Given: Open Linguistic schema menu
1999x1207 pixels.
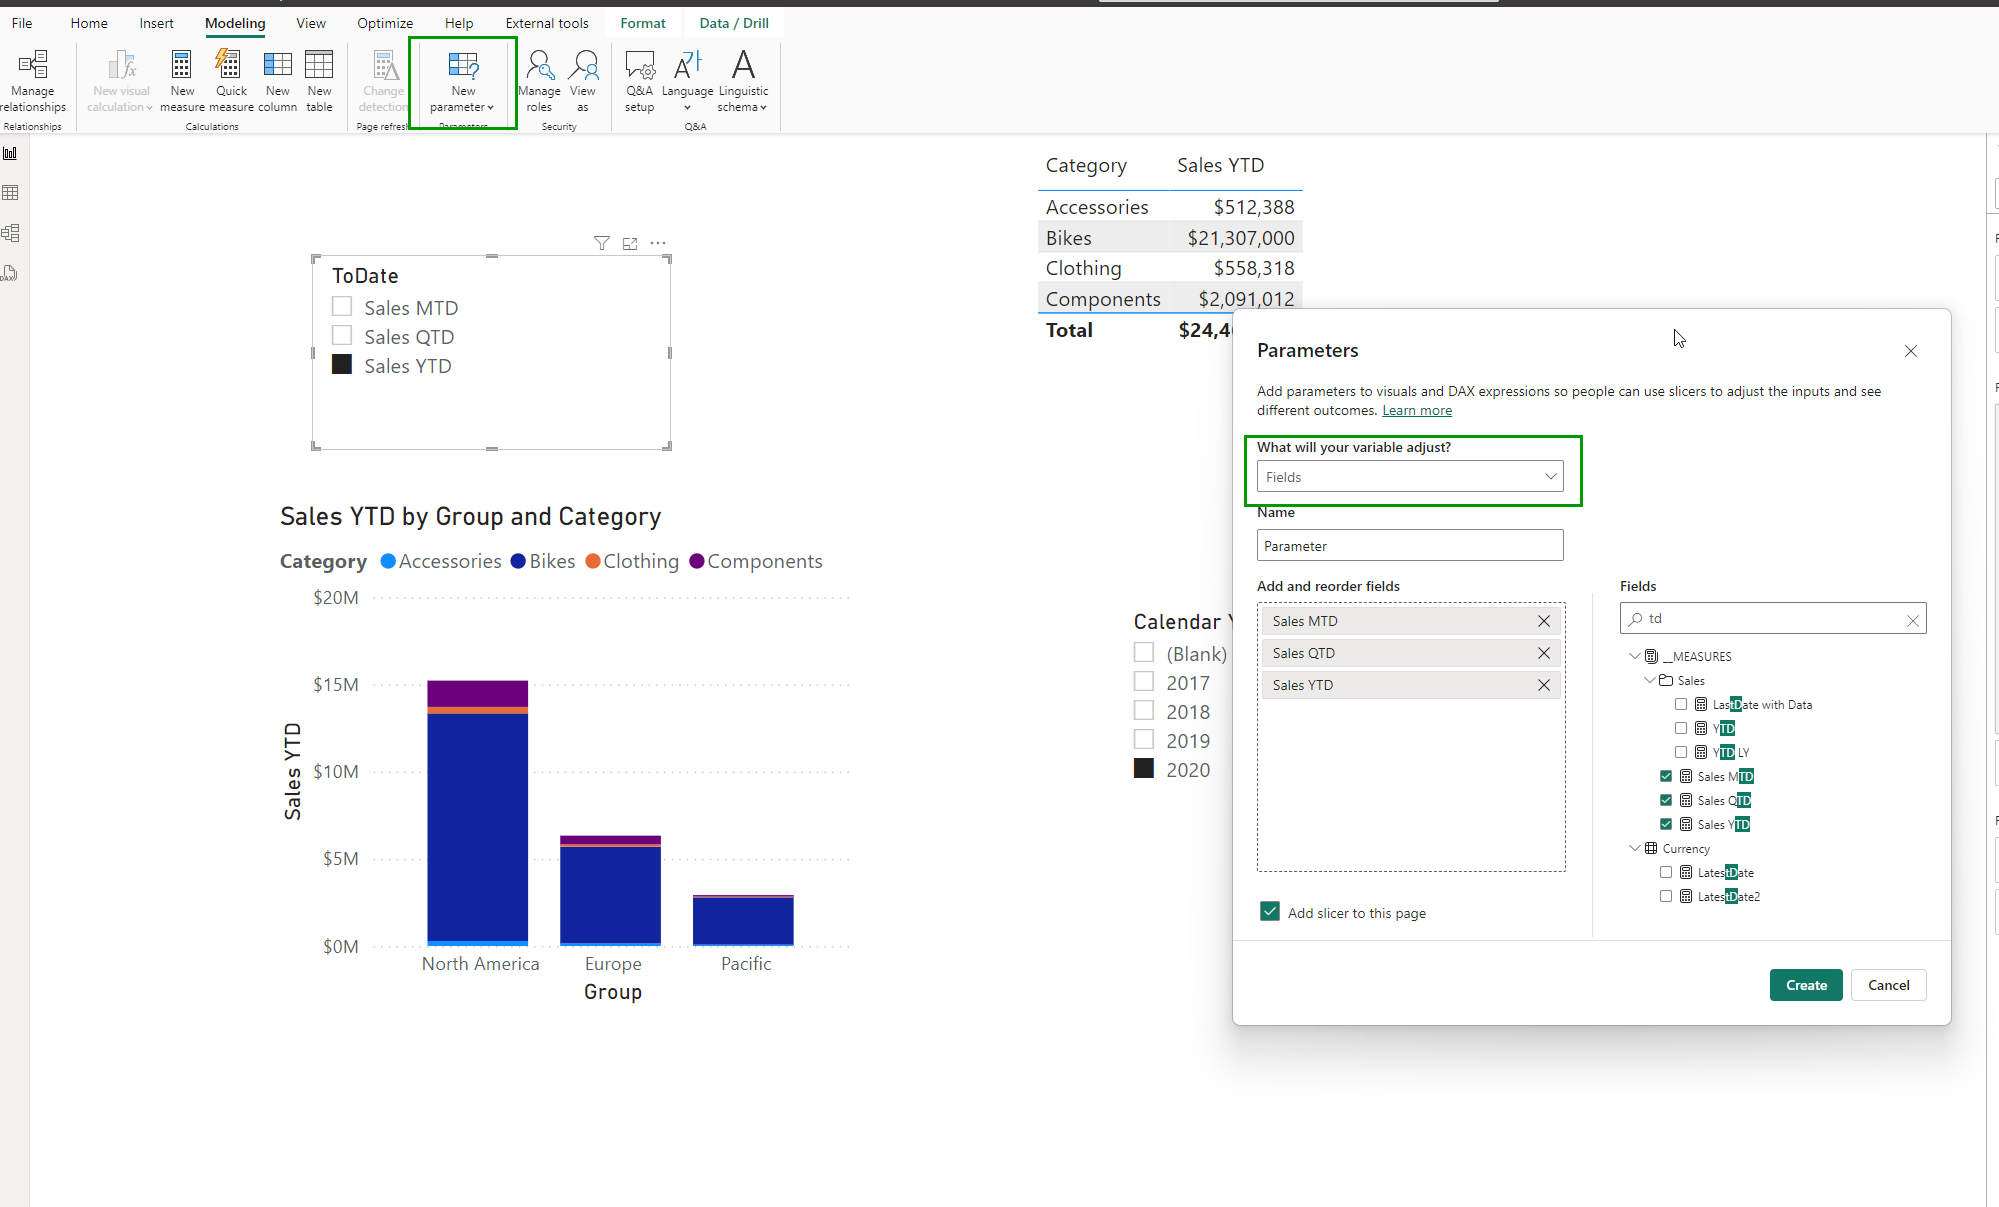Looking at the screenshot, I should [743, 82].
